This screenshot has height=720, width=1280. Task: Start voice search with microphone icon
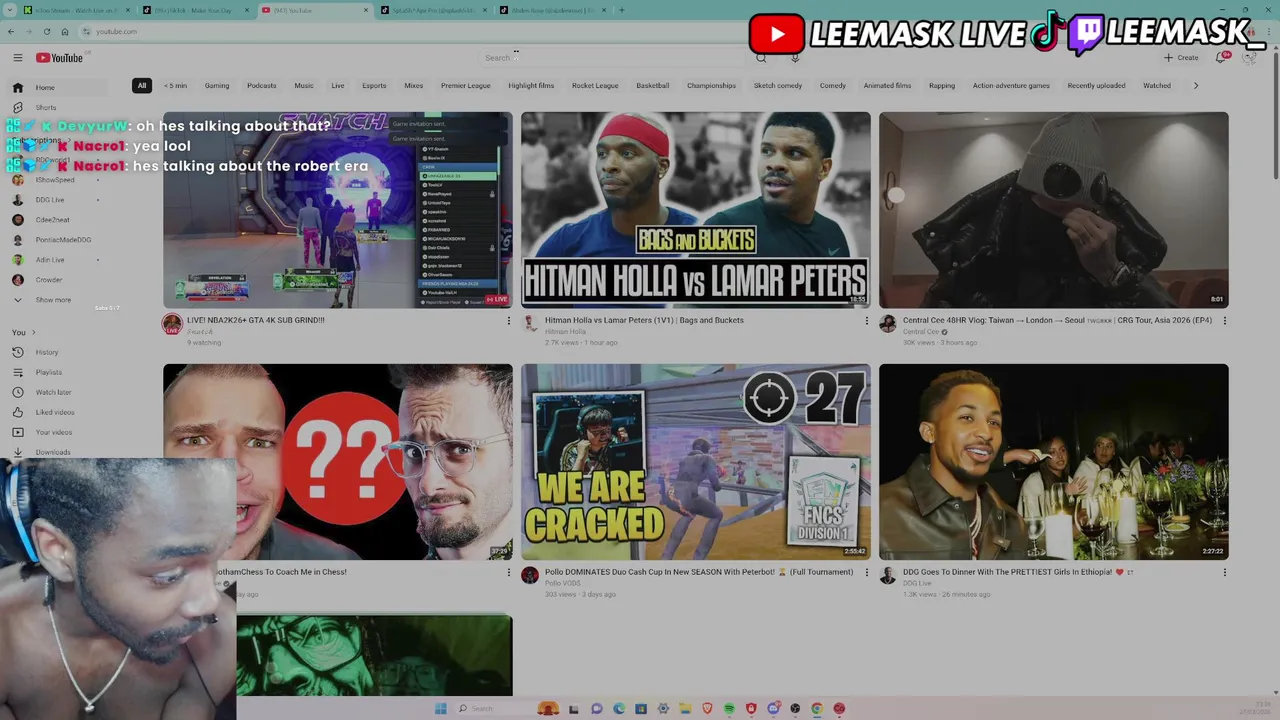pyautogui.click(x=795, y=58)
